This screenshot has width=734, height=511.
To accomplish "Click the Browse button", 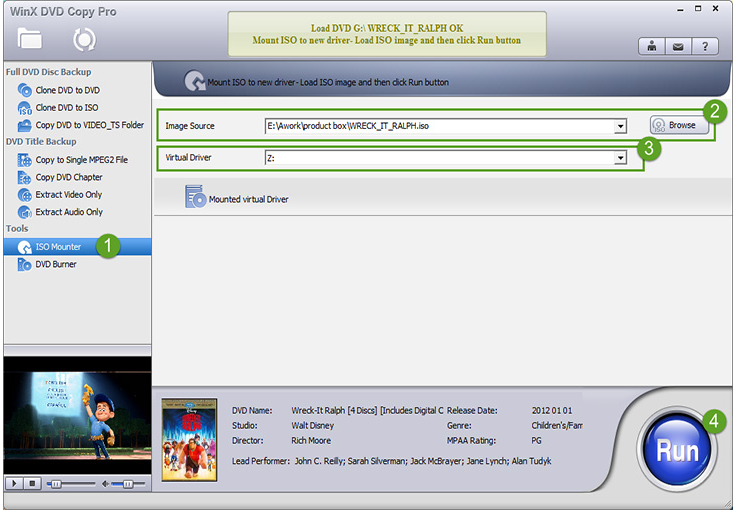I will [679, 125].
